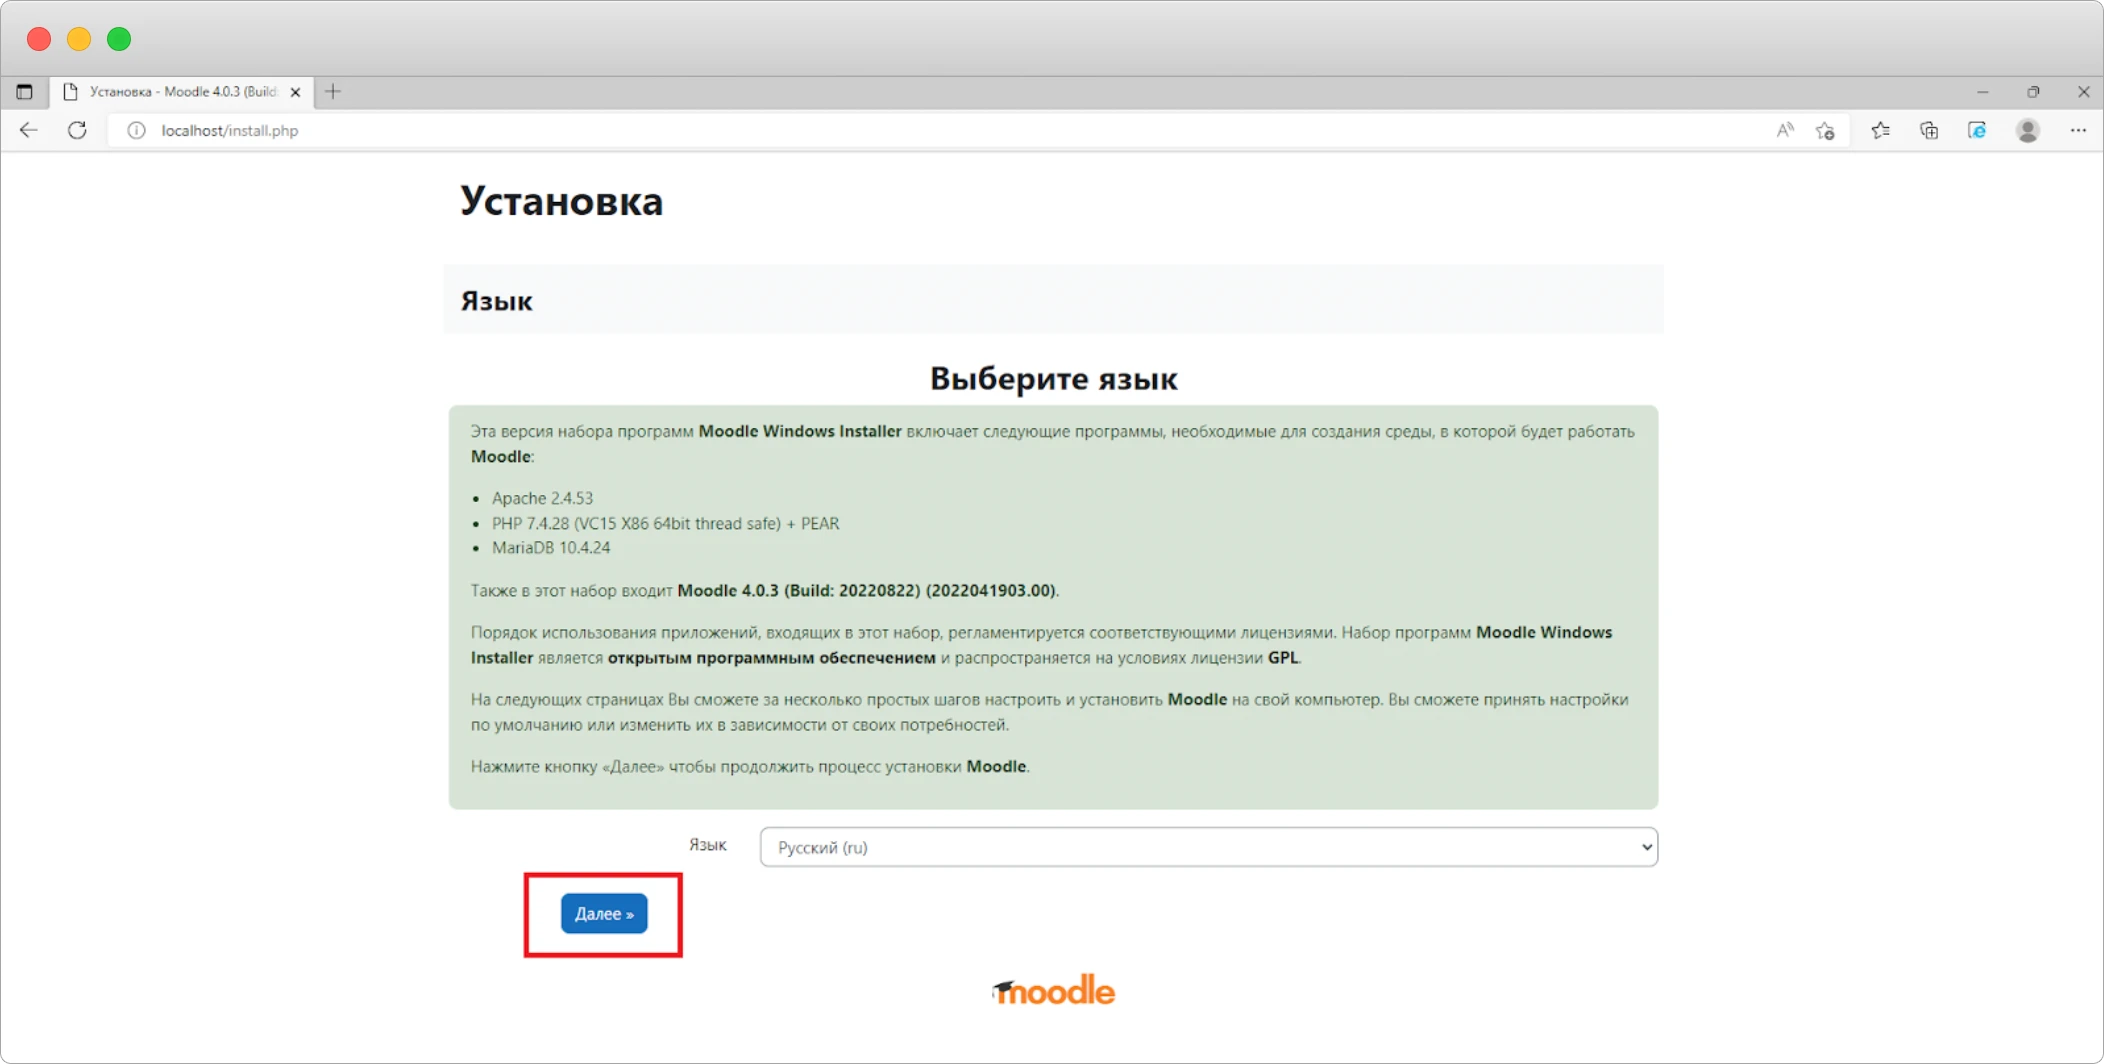Navigate back using the back arrow
Viewport: 2104px width, 1064px height.
28,130
